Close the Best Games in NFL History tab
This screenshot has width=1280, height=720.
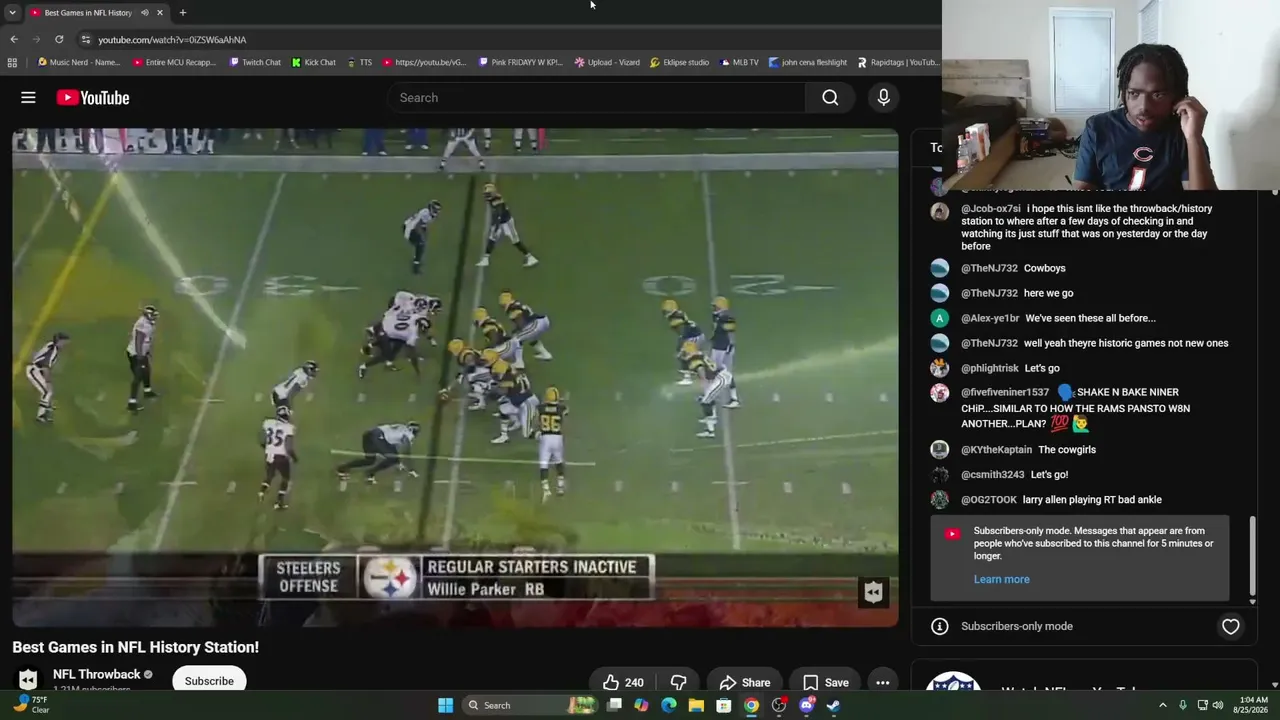[159, 12]
